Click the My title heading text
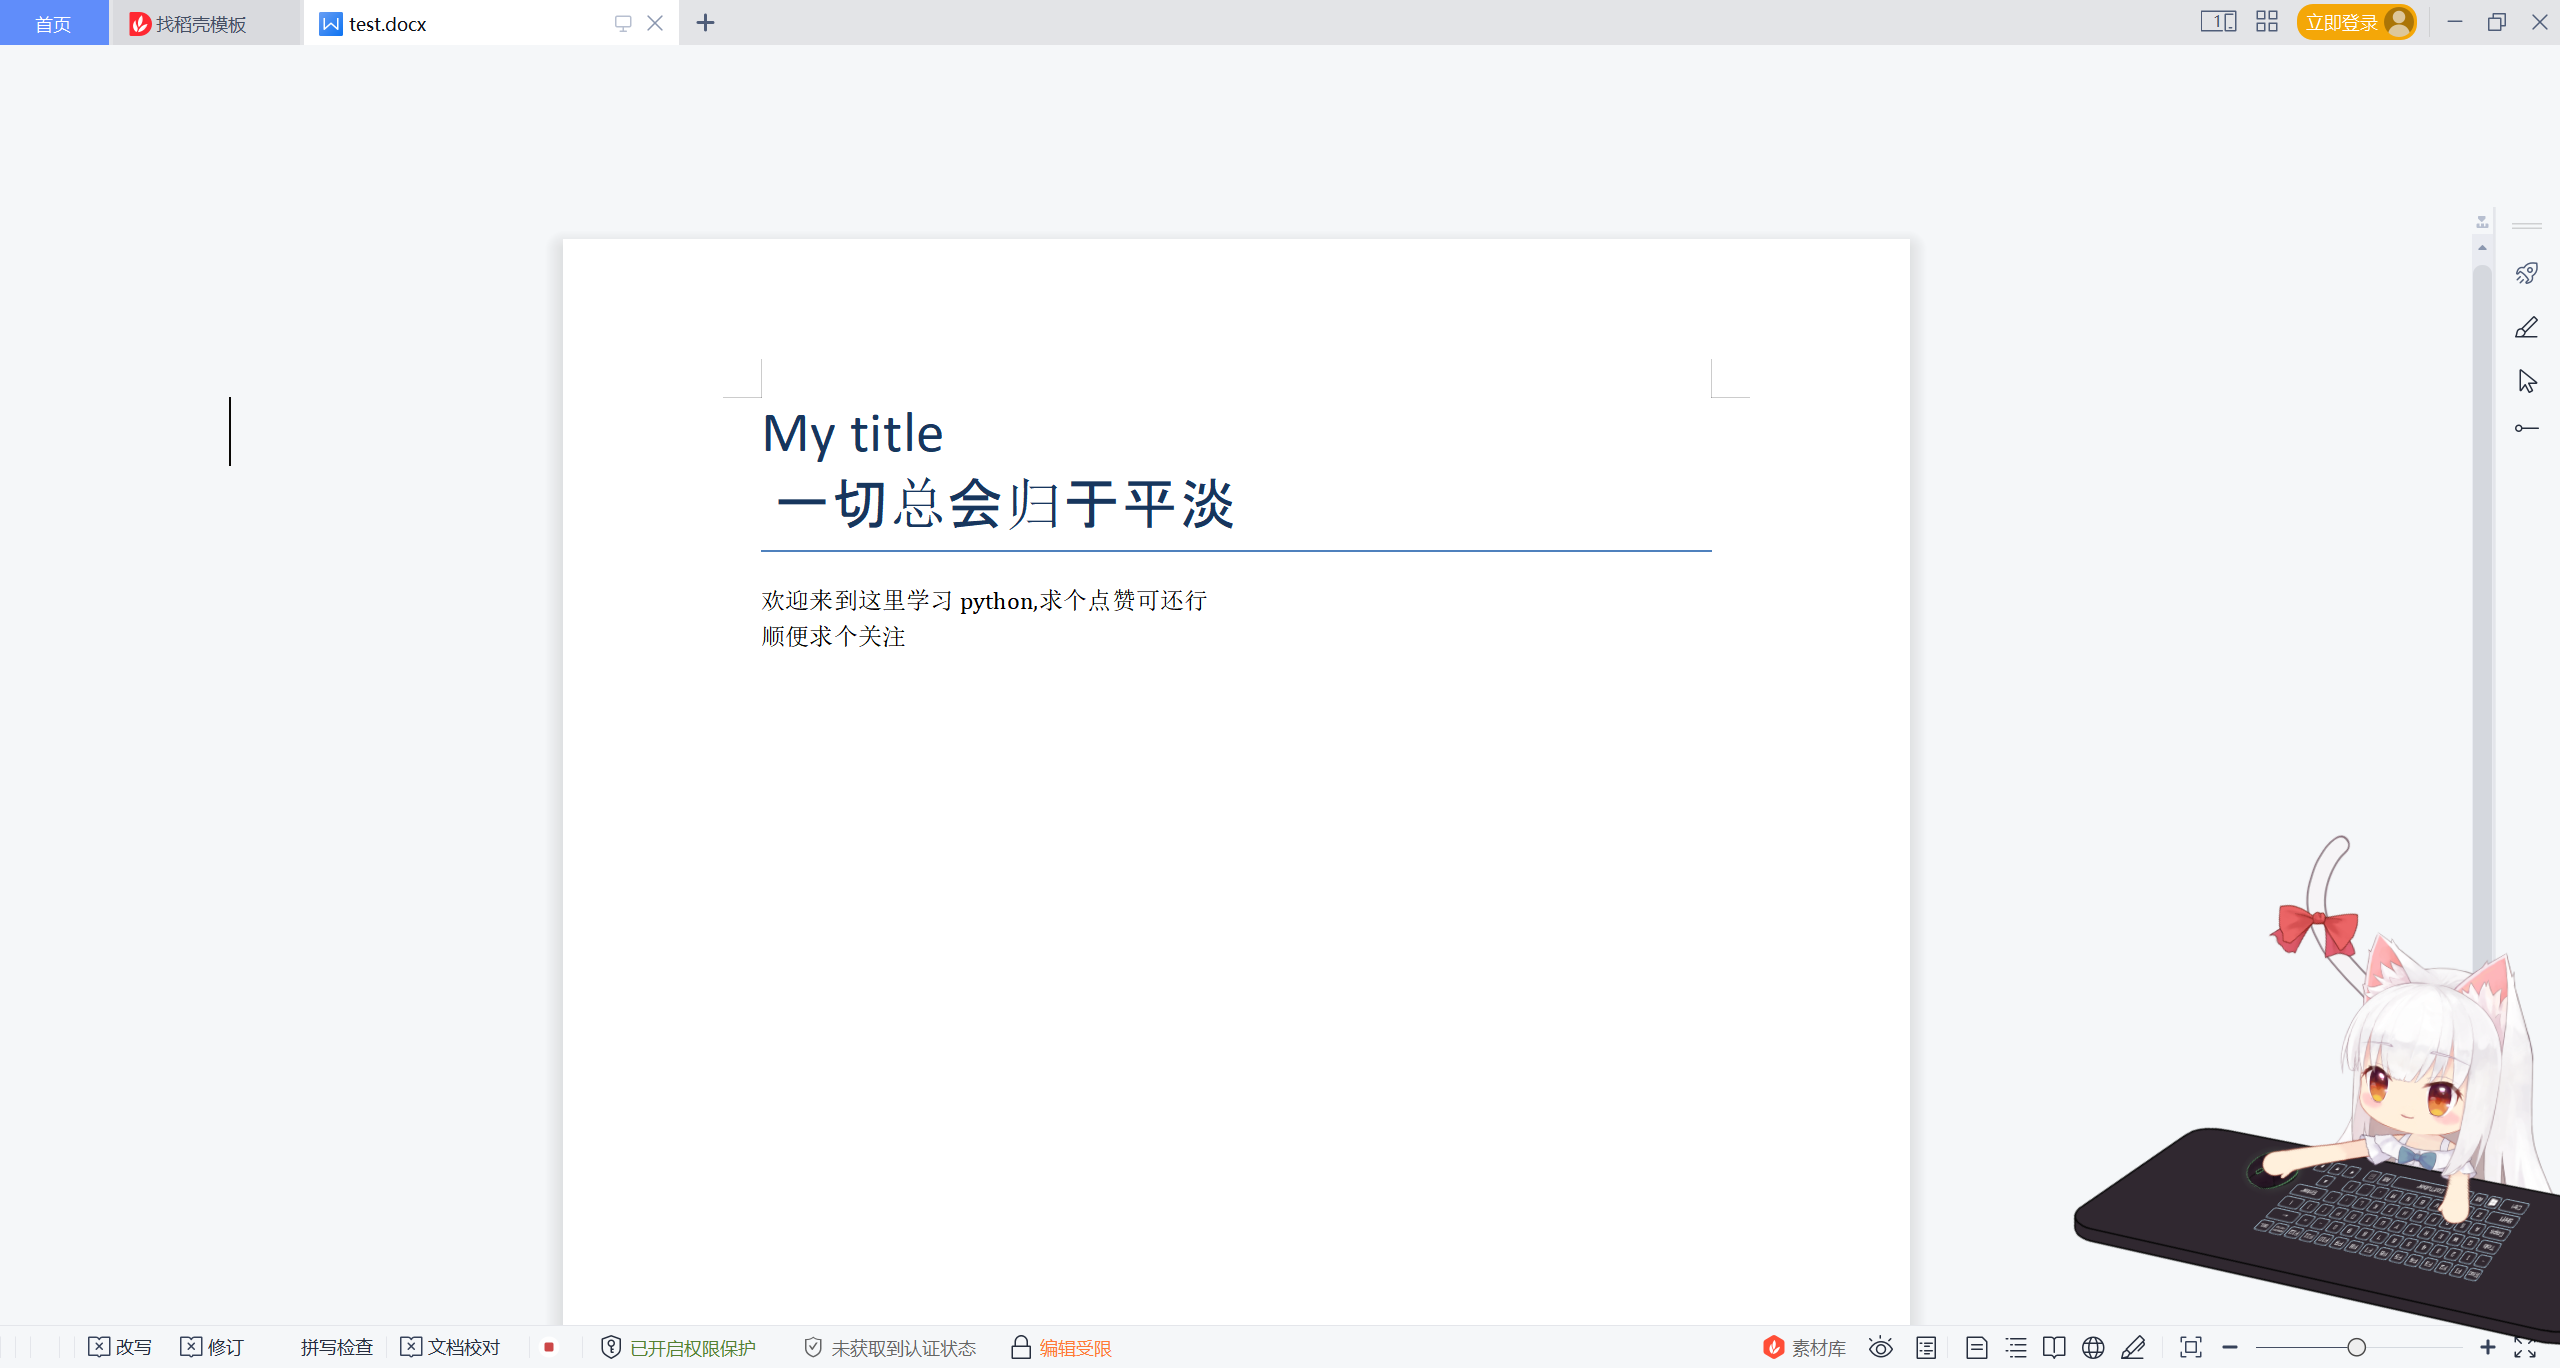 pos(853,434)
